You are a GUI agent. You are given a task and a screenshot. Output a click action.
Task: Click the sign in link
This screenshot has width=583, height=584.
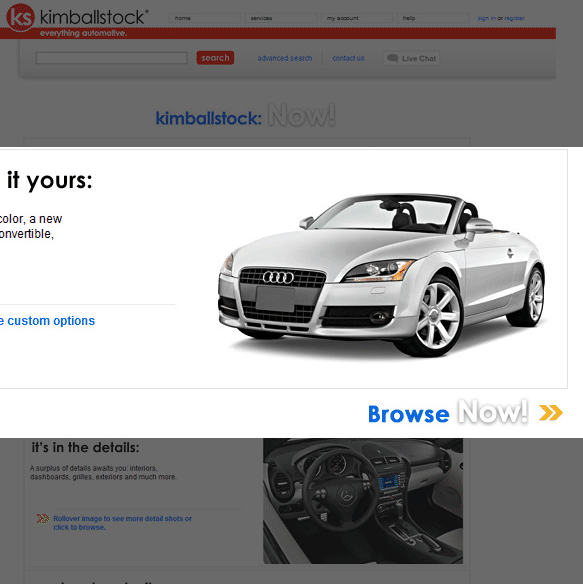(487, 18)
